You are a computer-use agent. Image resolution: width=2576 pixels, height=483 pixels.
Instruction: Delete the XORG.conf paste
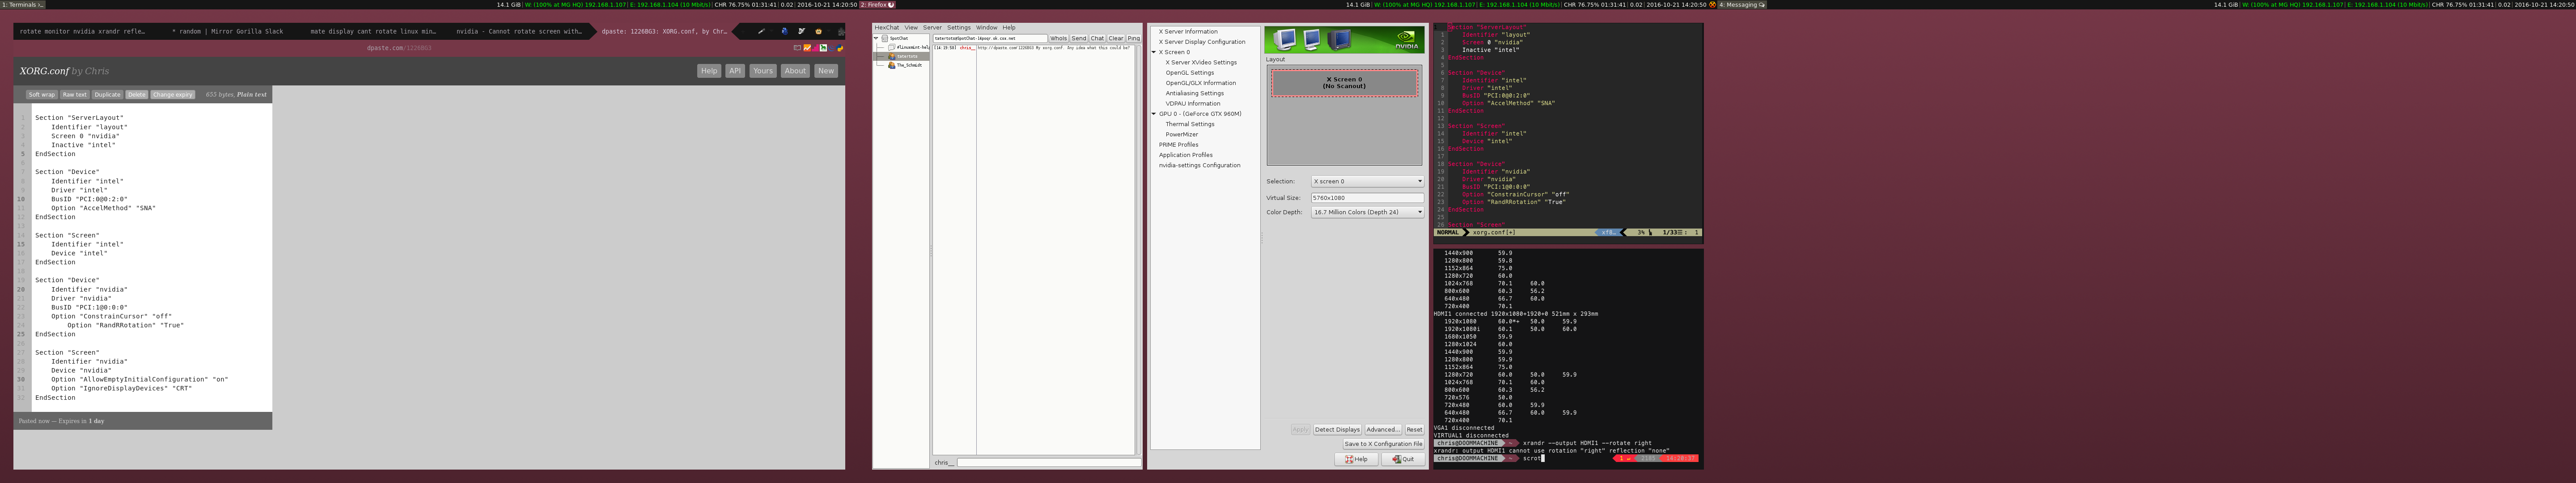(x=137, y=95)
